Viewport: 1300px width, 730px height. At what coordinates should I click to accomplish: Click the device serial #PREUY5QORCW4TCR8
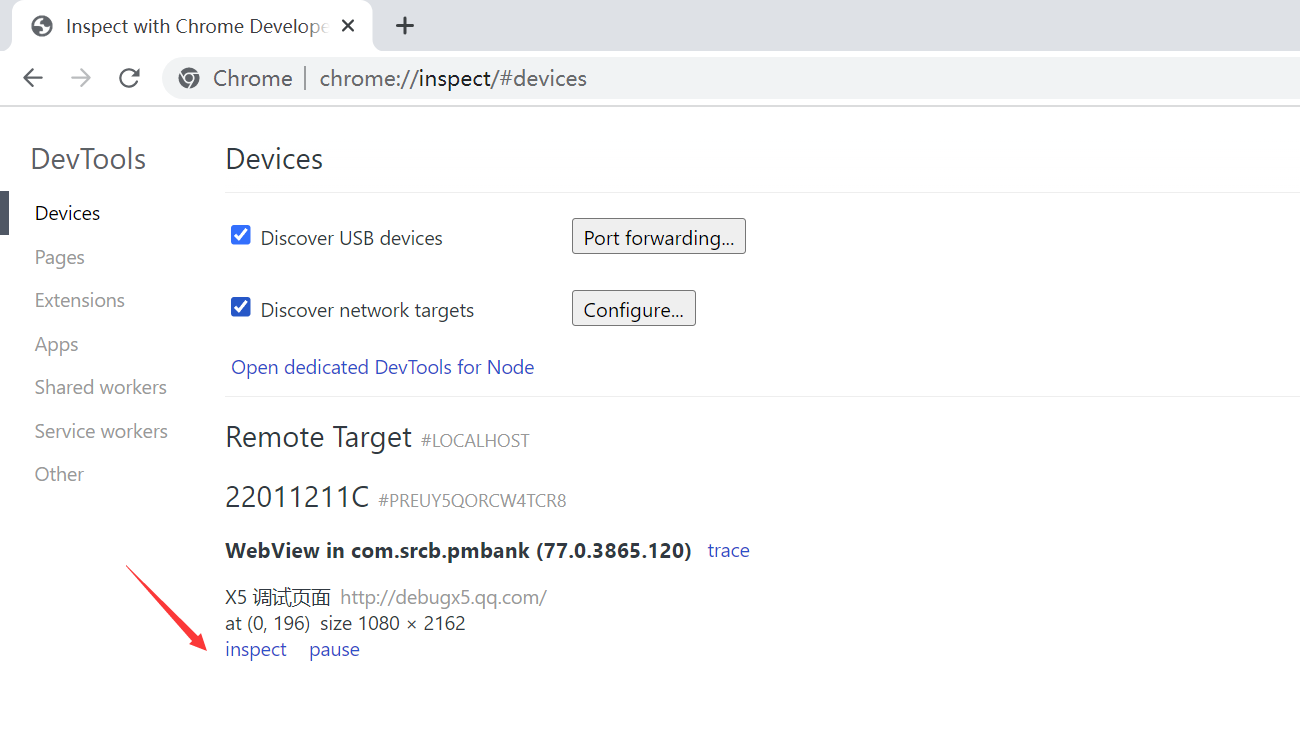[x=473, y=501]
